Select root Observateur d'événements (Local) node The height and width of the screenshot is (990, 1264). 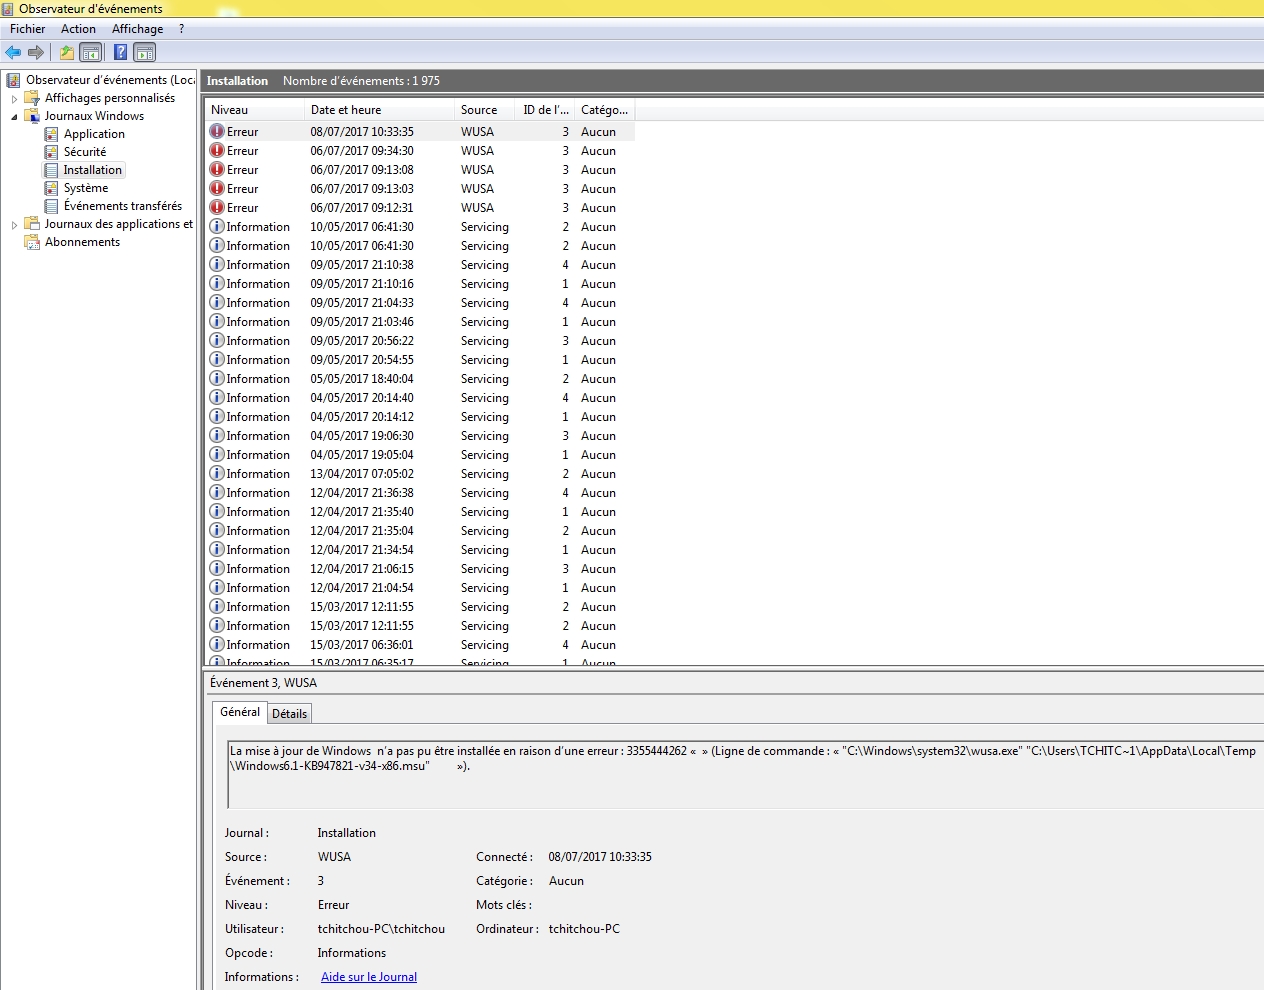pyautogui.click(x=110, y=80)
